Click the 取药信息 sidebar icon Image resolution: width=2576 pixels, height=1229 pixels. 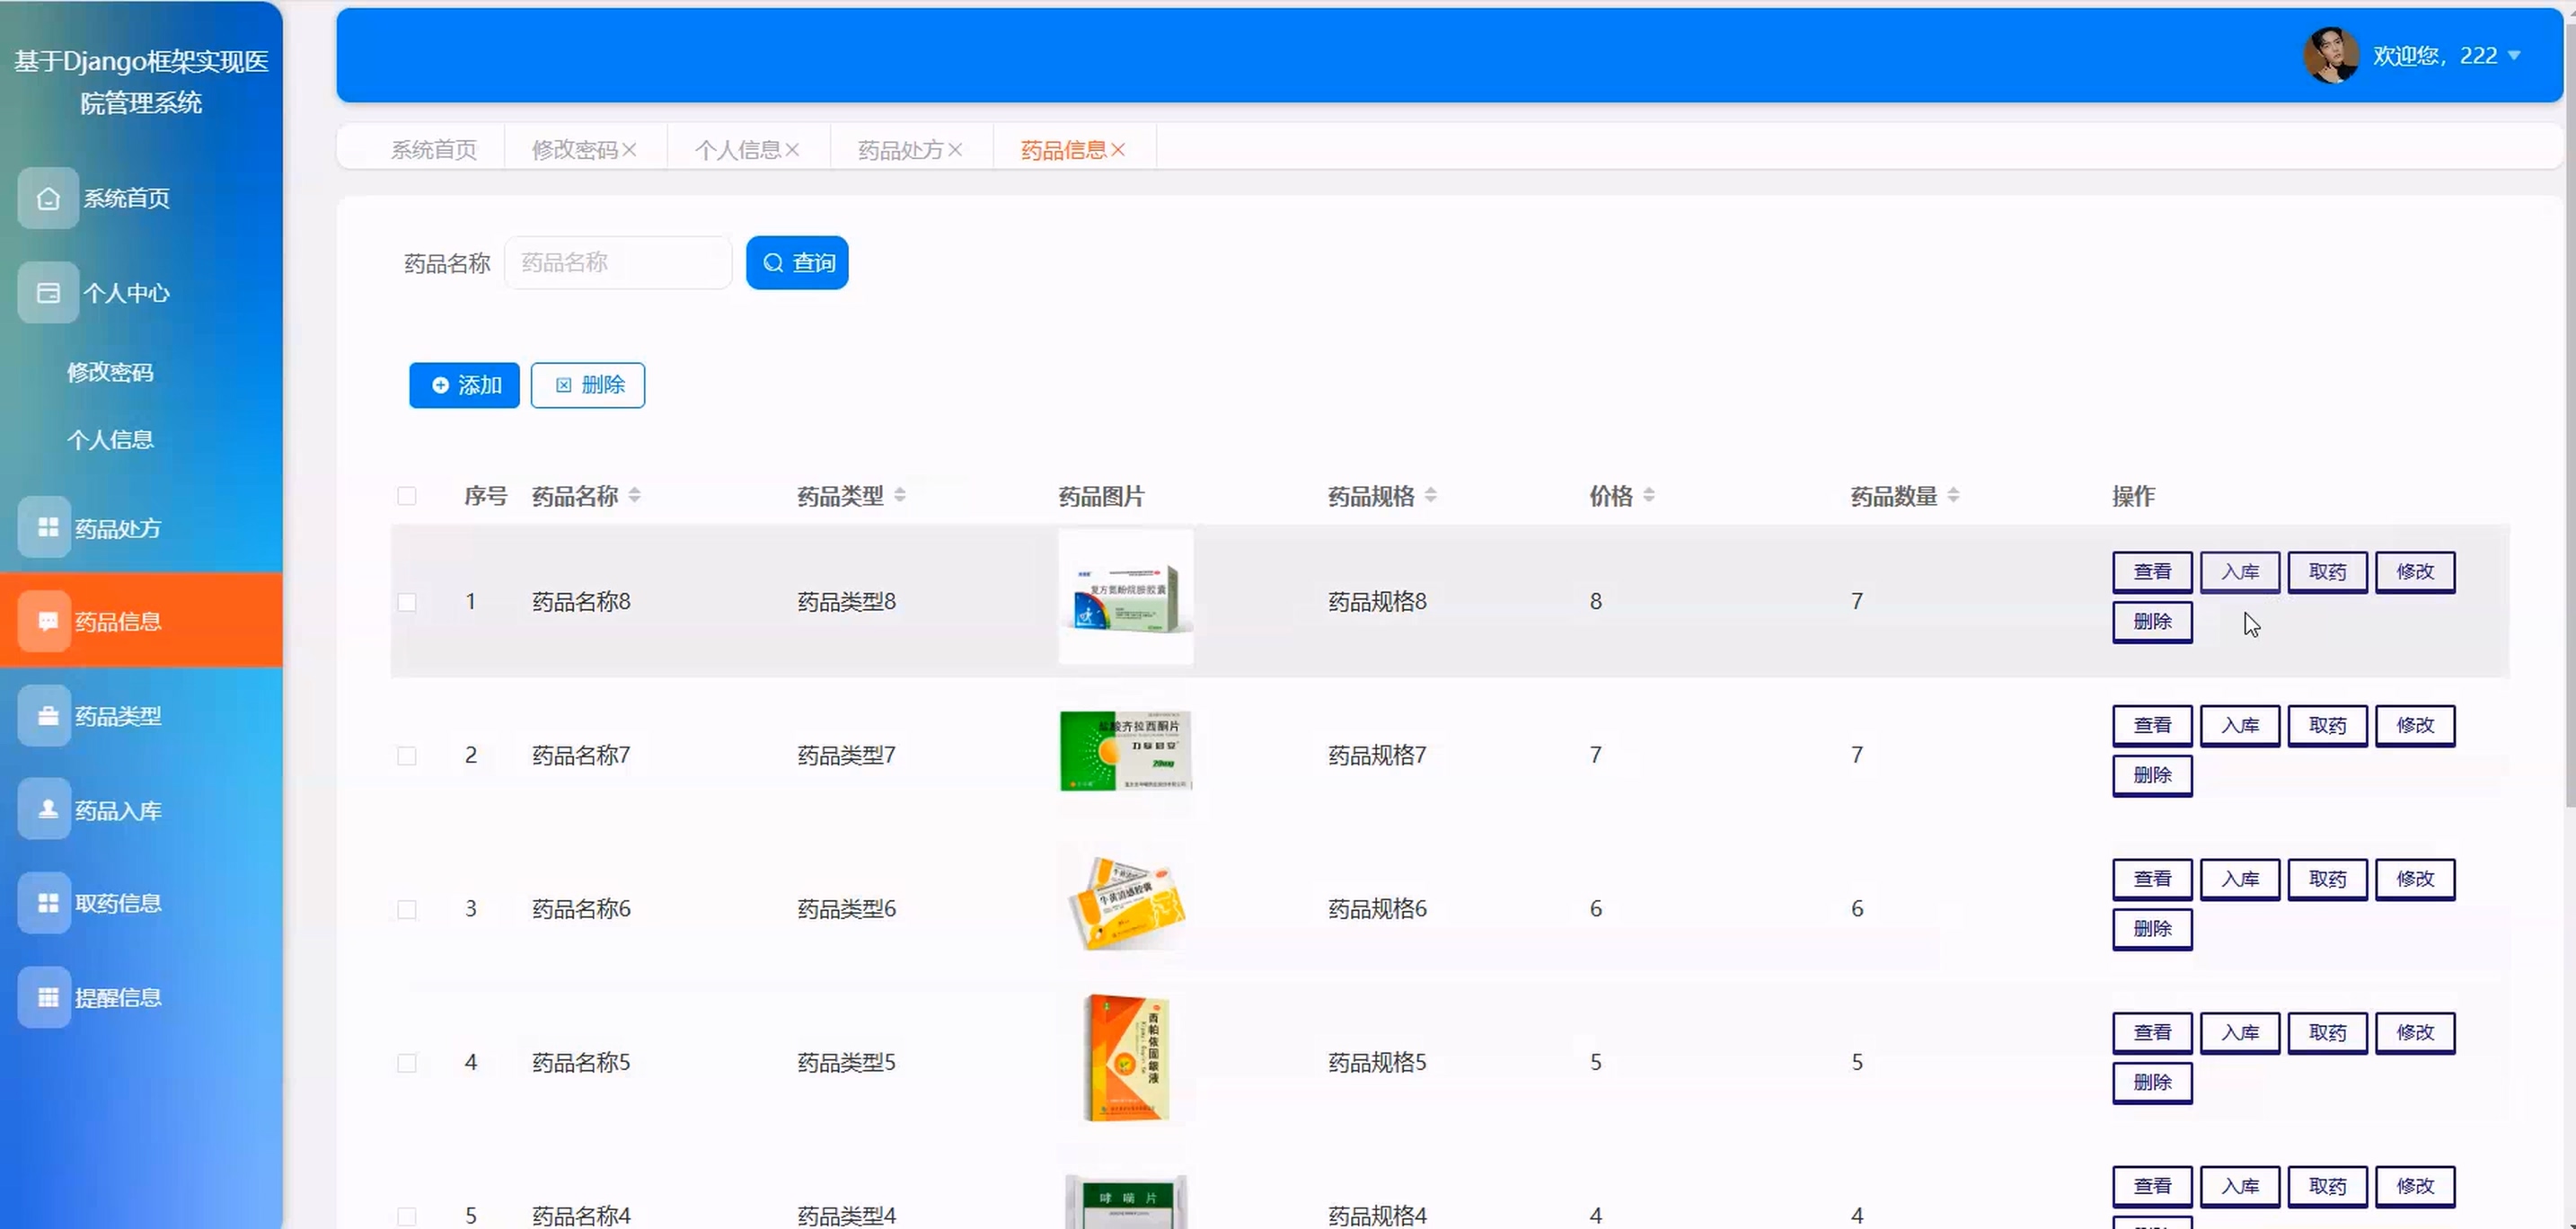click(x=47, y=903)
